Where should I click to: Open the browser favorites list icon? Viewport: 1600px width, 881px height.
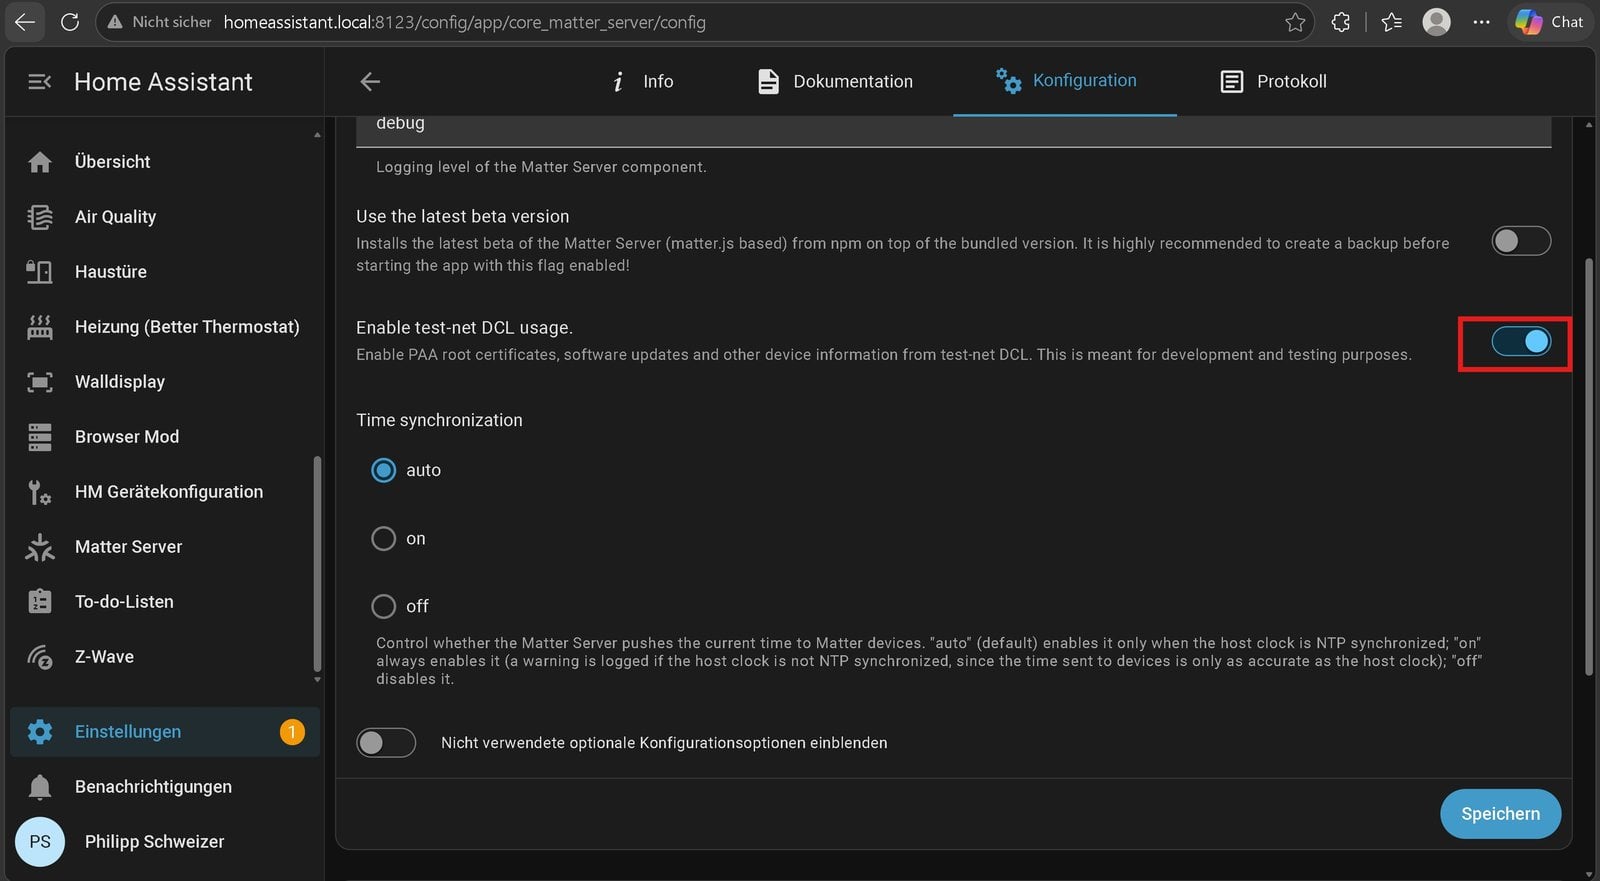[x=1392, y=22]
